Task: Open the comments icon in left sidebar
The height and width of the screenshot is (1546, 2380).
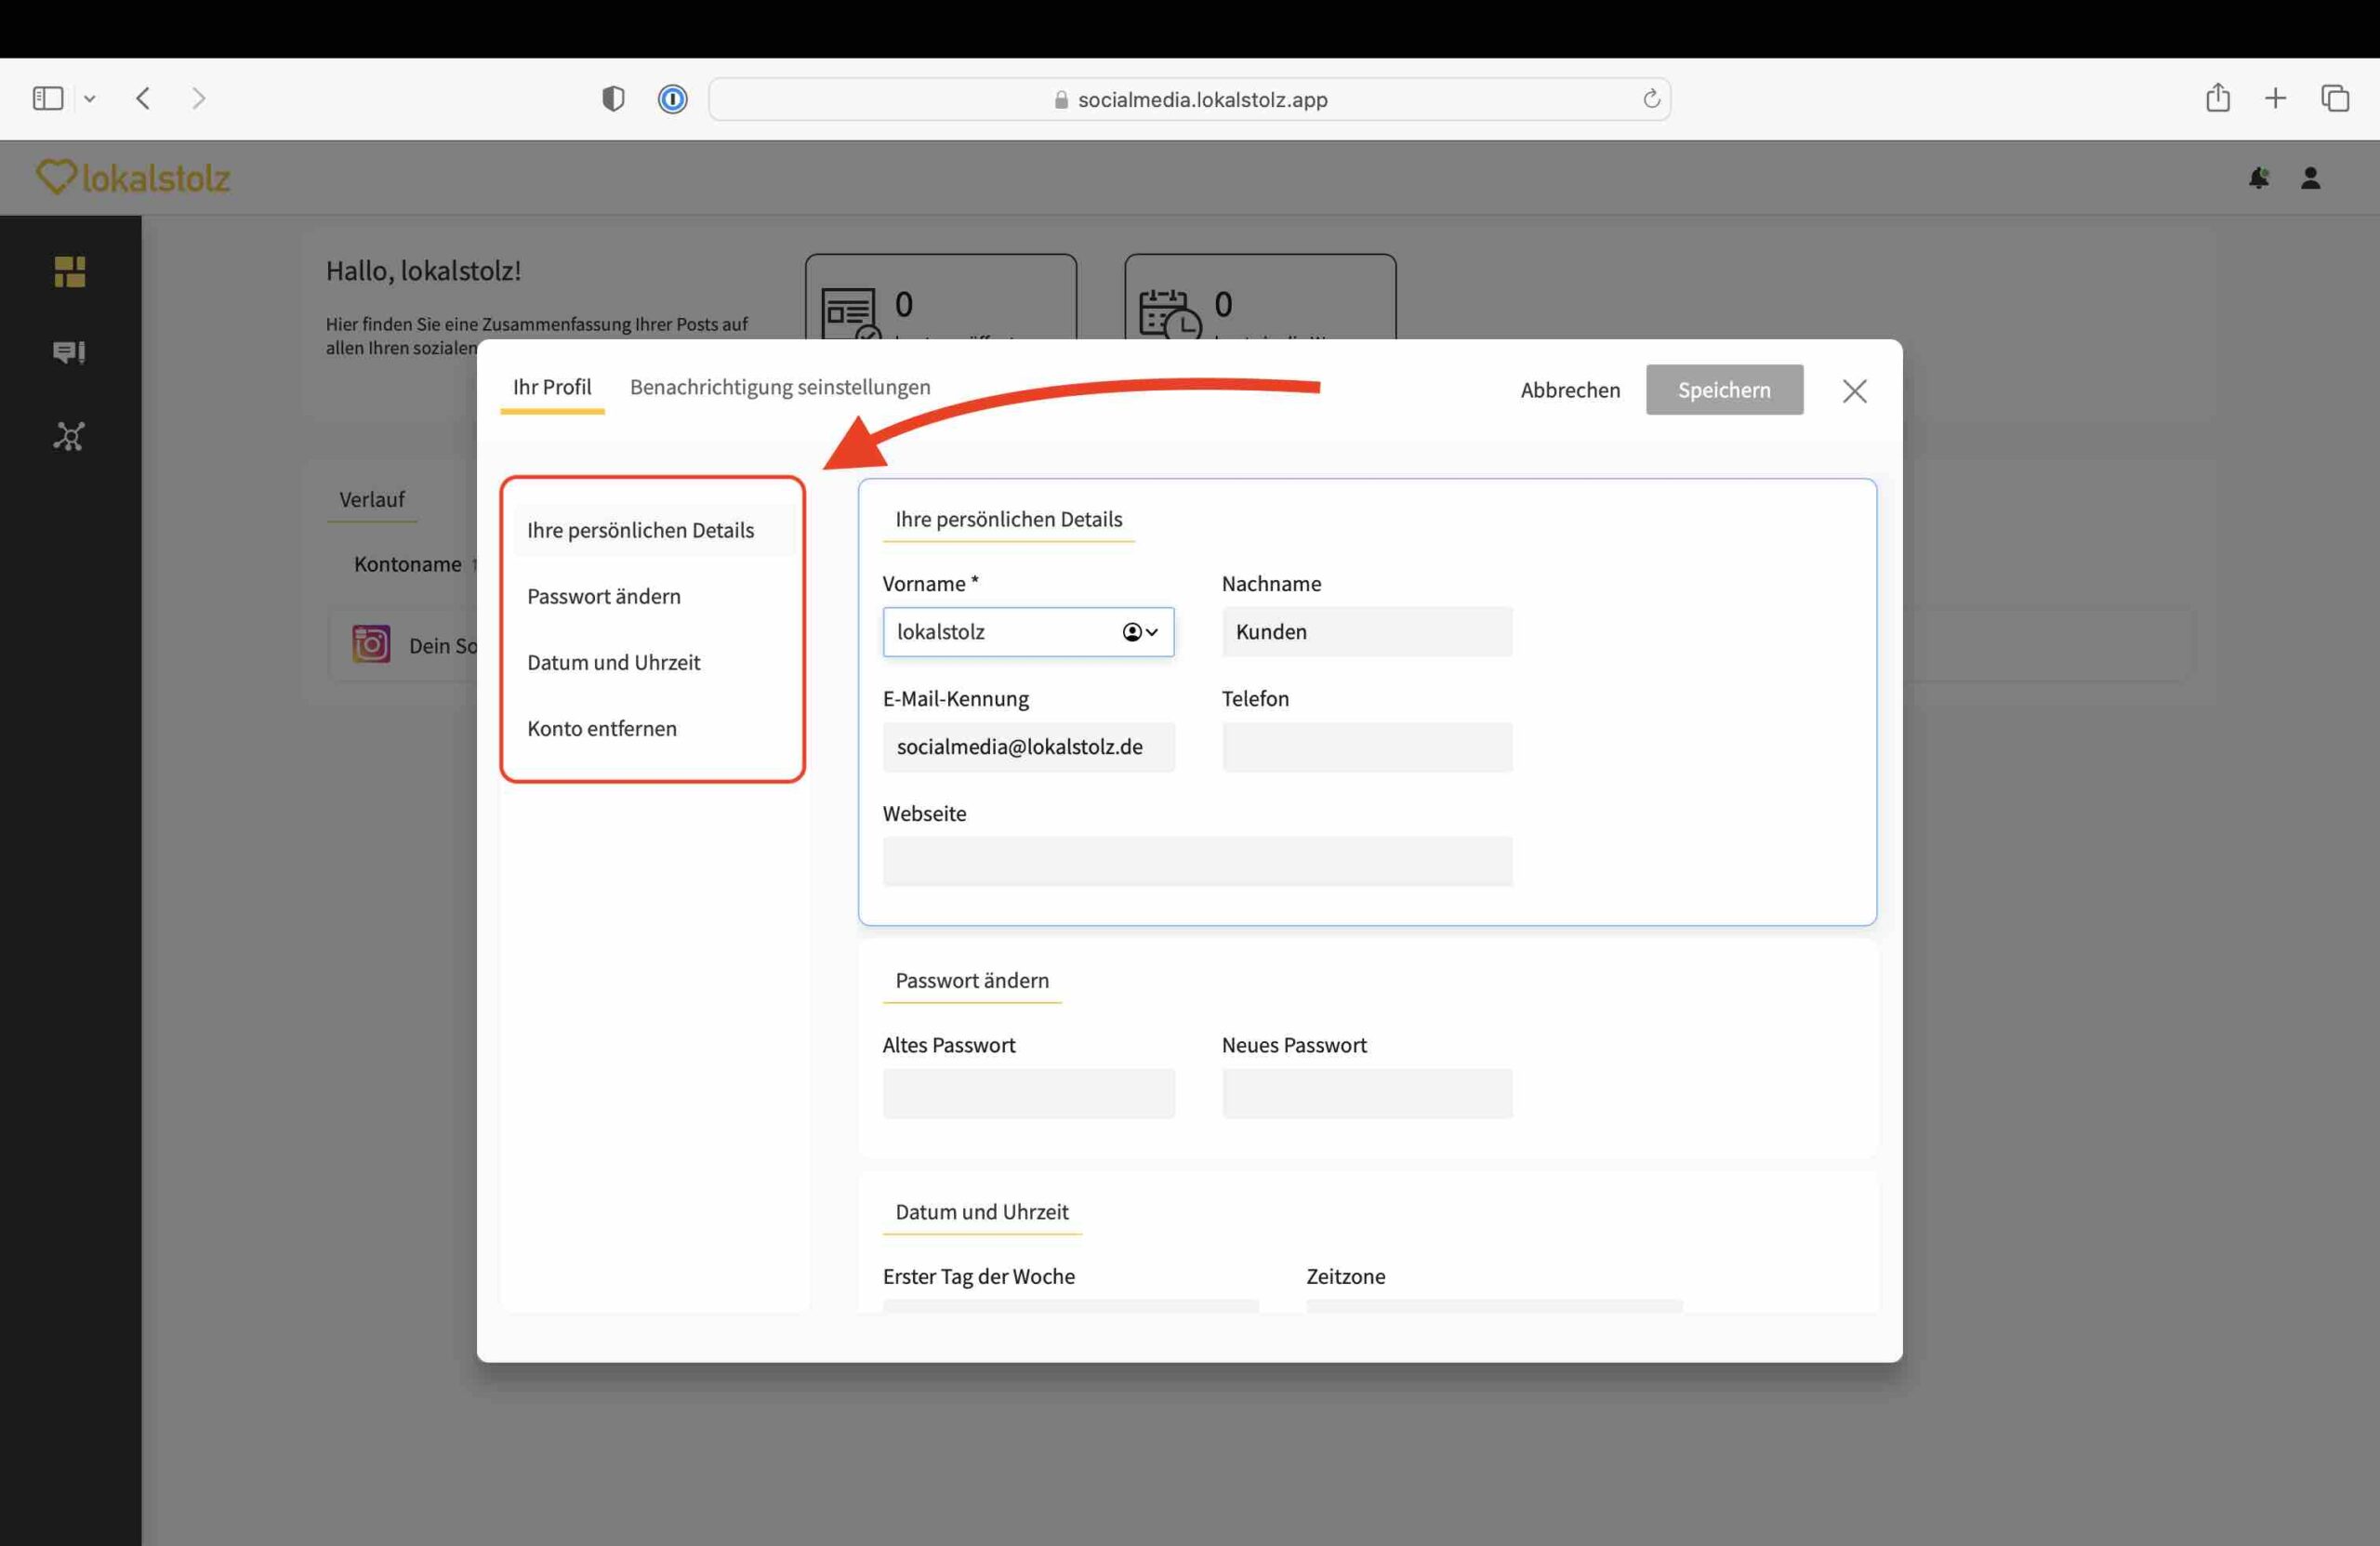Action: click(x=69, y=352)
